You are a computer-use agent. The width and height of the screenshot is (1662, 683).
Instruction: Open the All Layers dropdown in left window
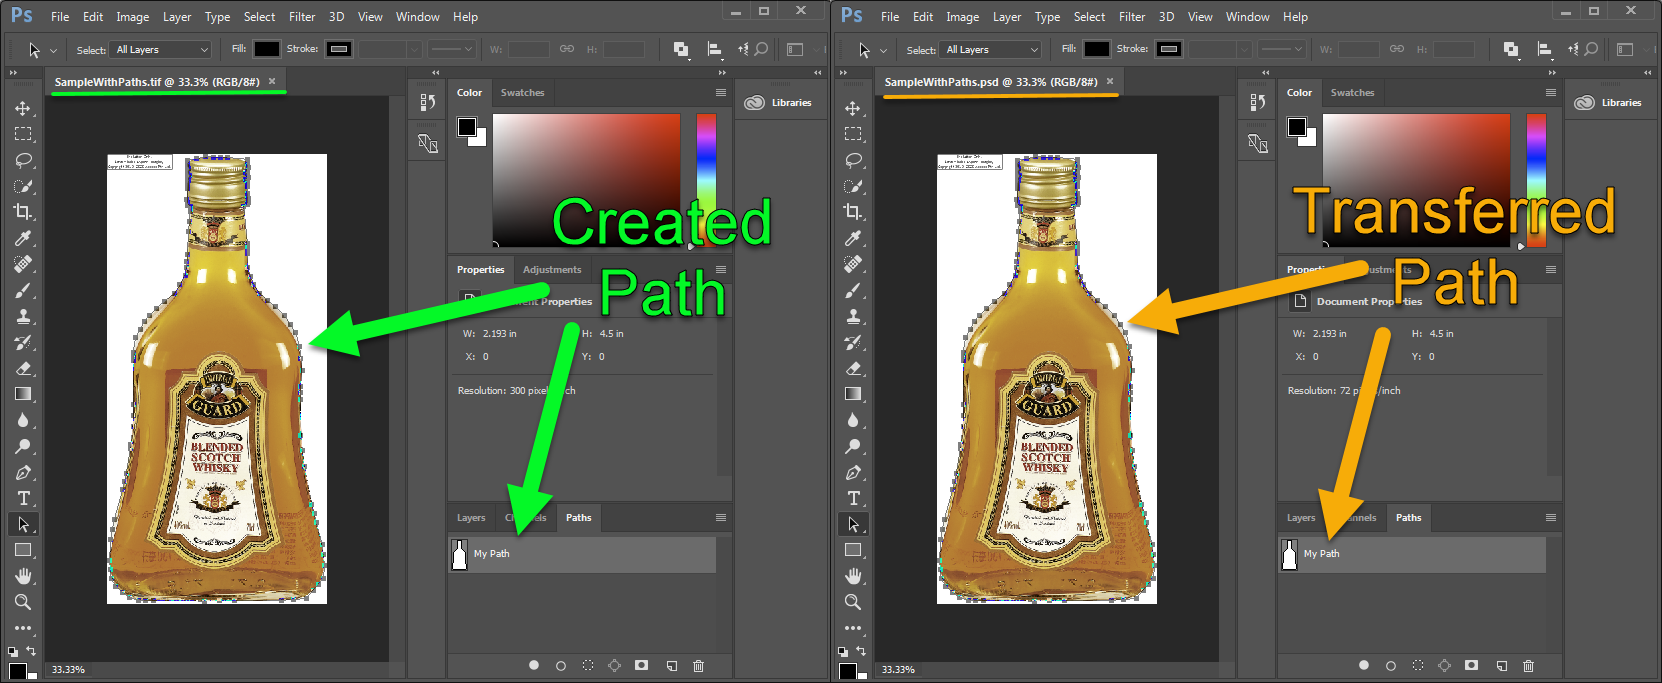point(162,50)
